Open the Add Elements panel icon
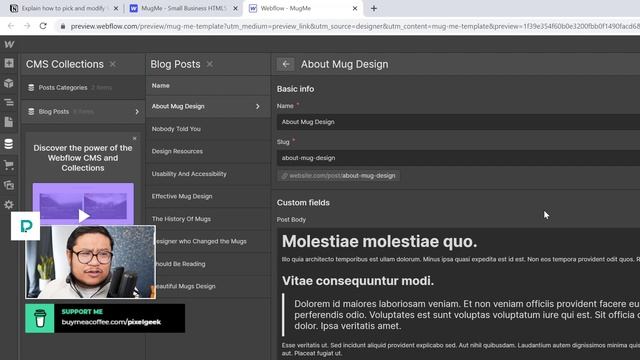This screenshot has width=640, height=360. click(9, 63)
